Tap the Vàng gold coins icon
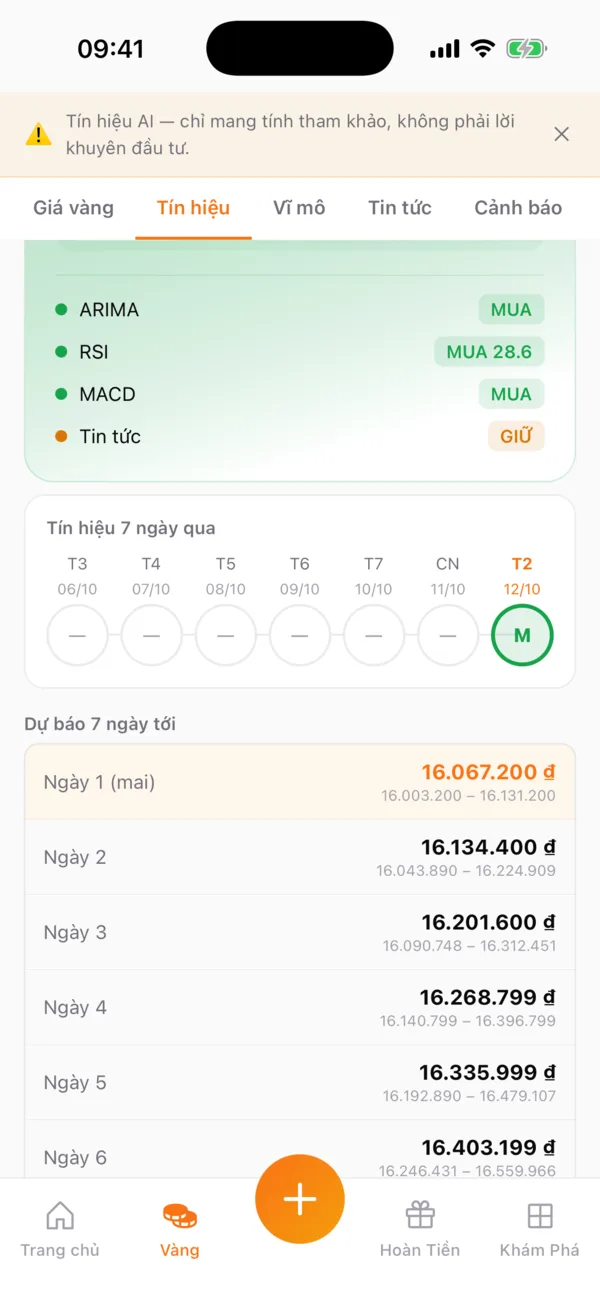600x1304 pixels. (x=180, y=1215)
